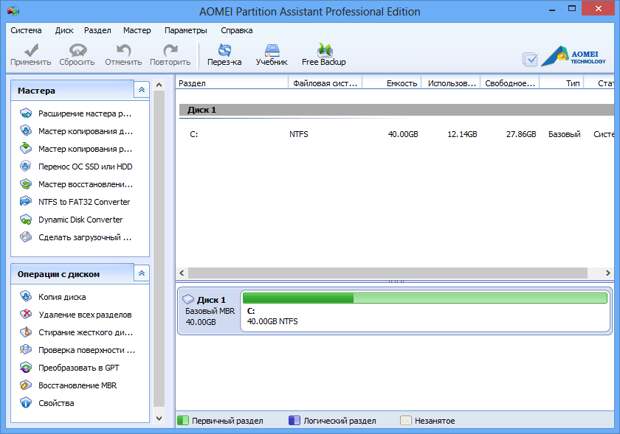Sort by the Использовано column header
Viewport: 620px width, 434px height.
(451, 83)
